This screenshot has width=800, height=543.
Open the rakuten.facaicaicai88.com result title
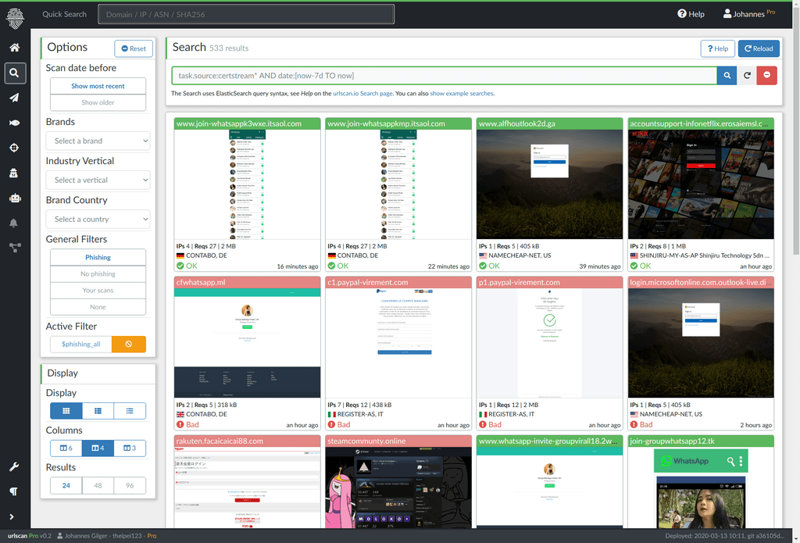(219, 441)
